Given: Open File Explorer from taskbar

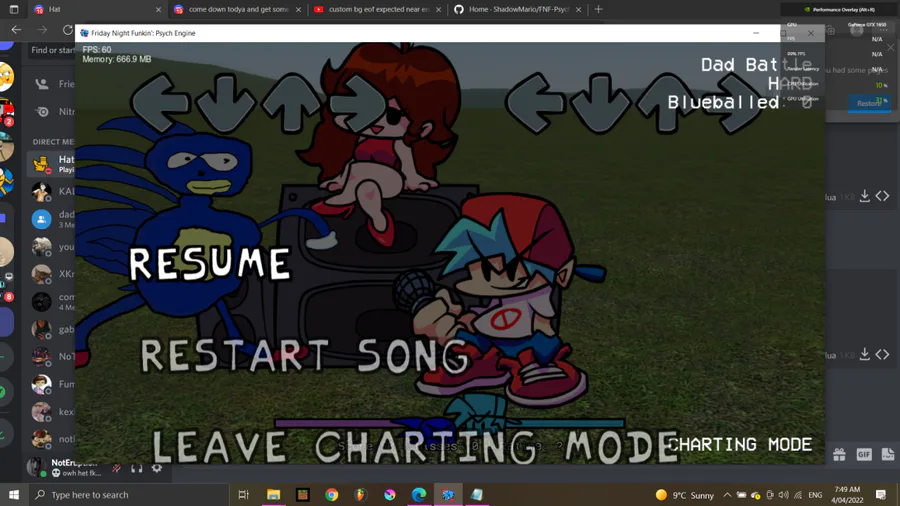Looking at the screenshot, I should pyautogui.click(x=273, y=495).
